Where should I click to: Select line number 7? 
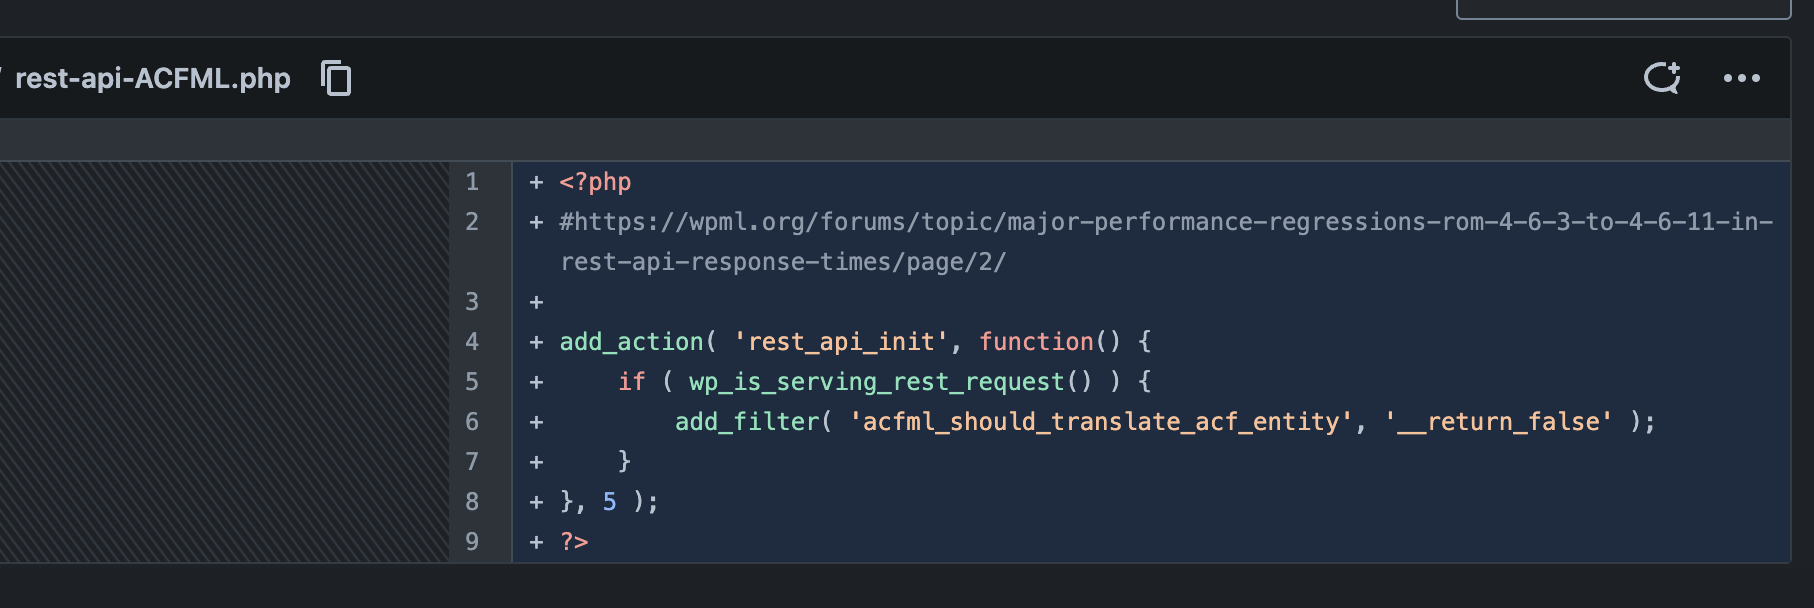(x=472, y=462)
